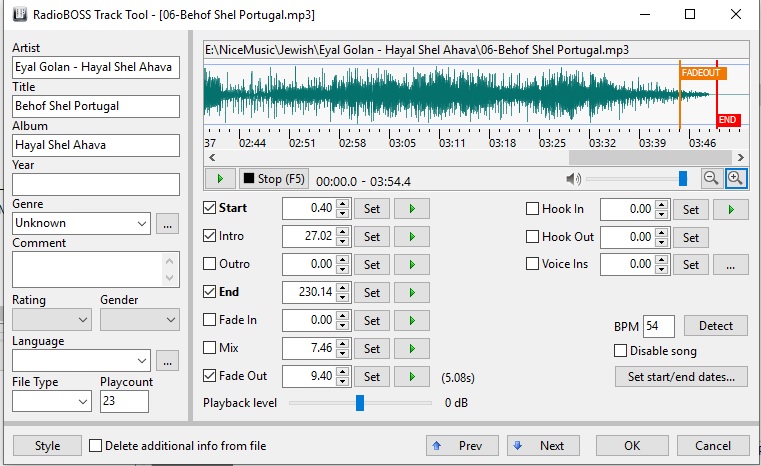Viewport: 761px width, 466px height.
Task: Click the Style button
Action: tap(48, 446)
